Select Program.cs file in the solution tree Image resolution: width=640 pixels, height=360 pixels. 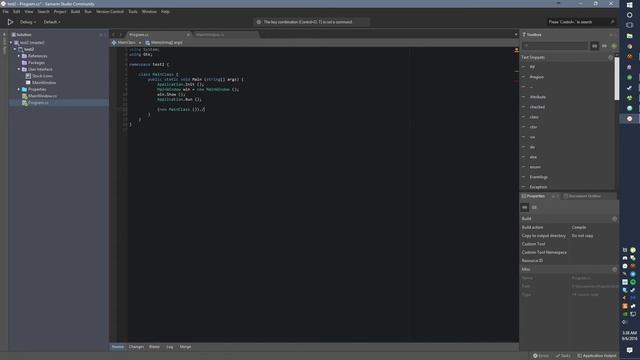click(x=38, y=103)
